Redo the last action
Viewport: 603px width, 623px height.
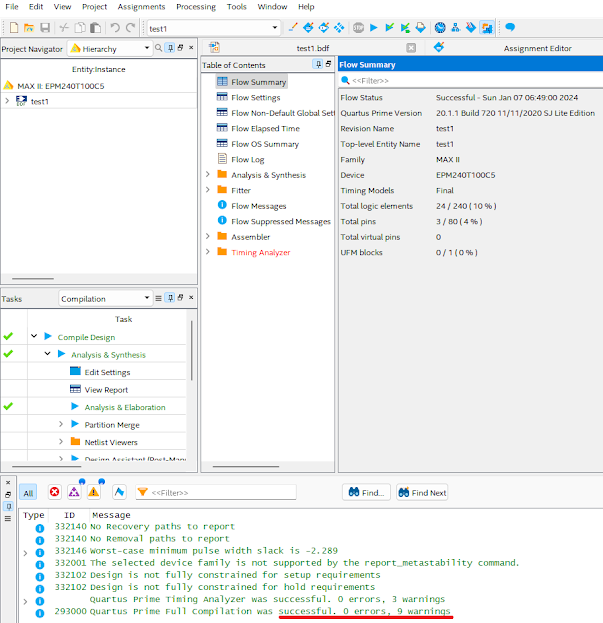(x=130, y=27)
